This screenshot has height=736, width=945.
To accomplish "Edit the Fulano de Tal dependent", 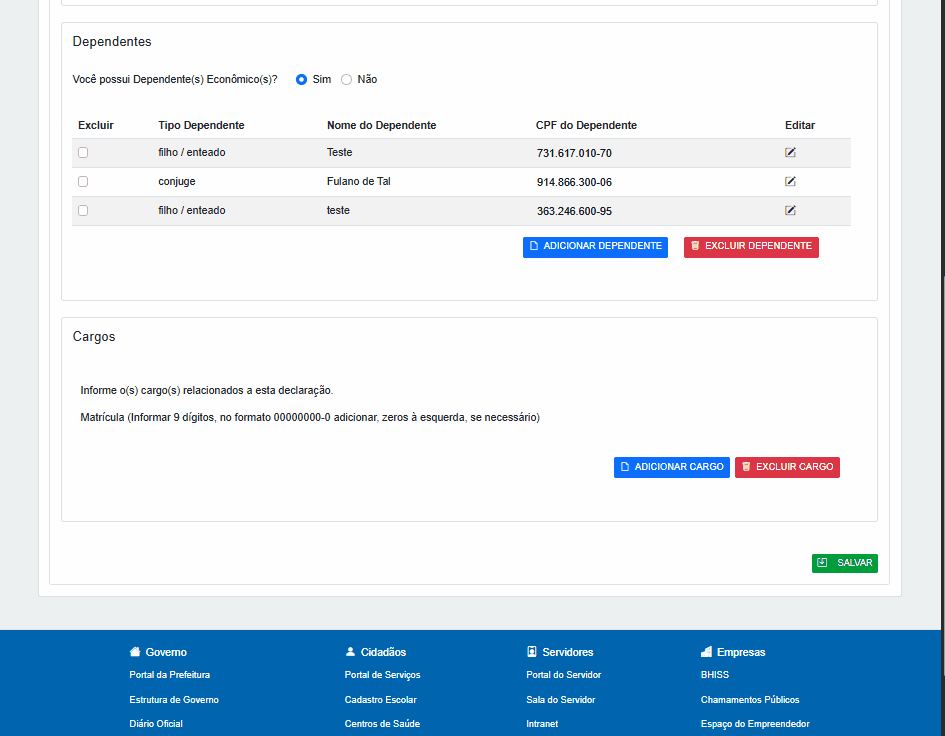I will click(790, 181).
